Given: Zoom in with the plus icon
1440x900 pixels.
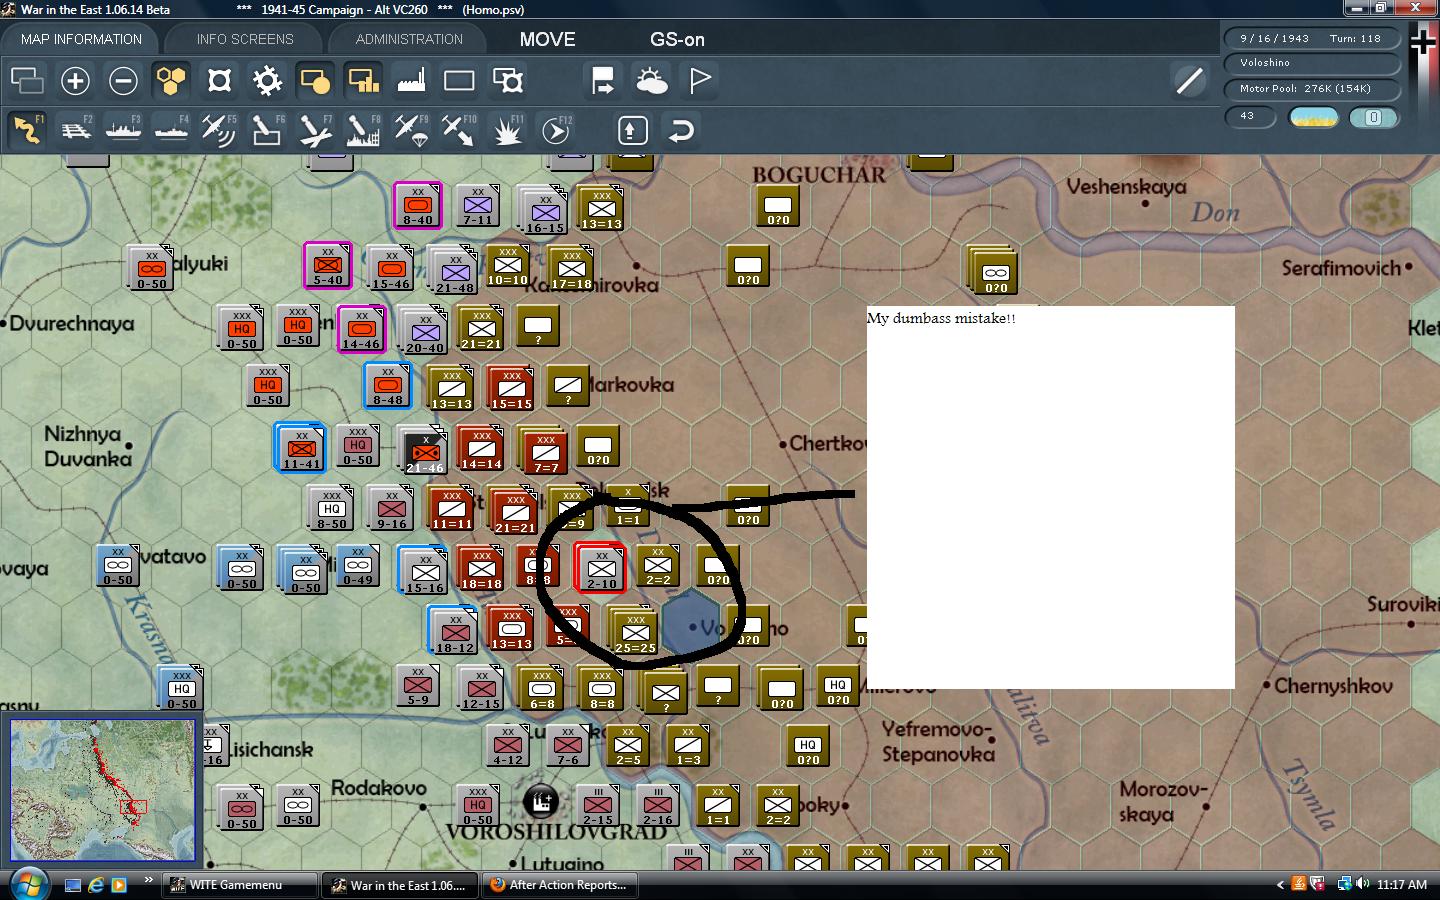Looking at the screenshot, I should 75,80.
